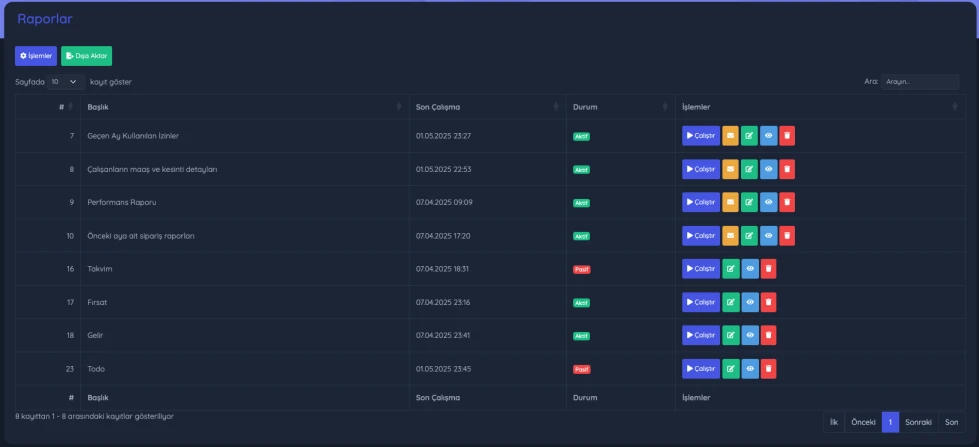Delete Önceki aya ait sipariş raporları report

tap(787, 235)
